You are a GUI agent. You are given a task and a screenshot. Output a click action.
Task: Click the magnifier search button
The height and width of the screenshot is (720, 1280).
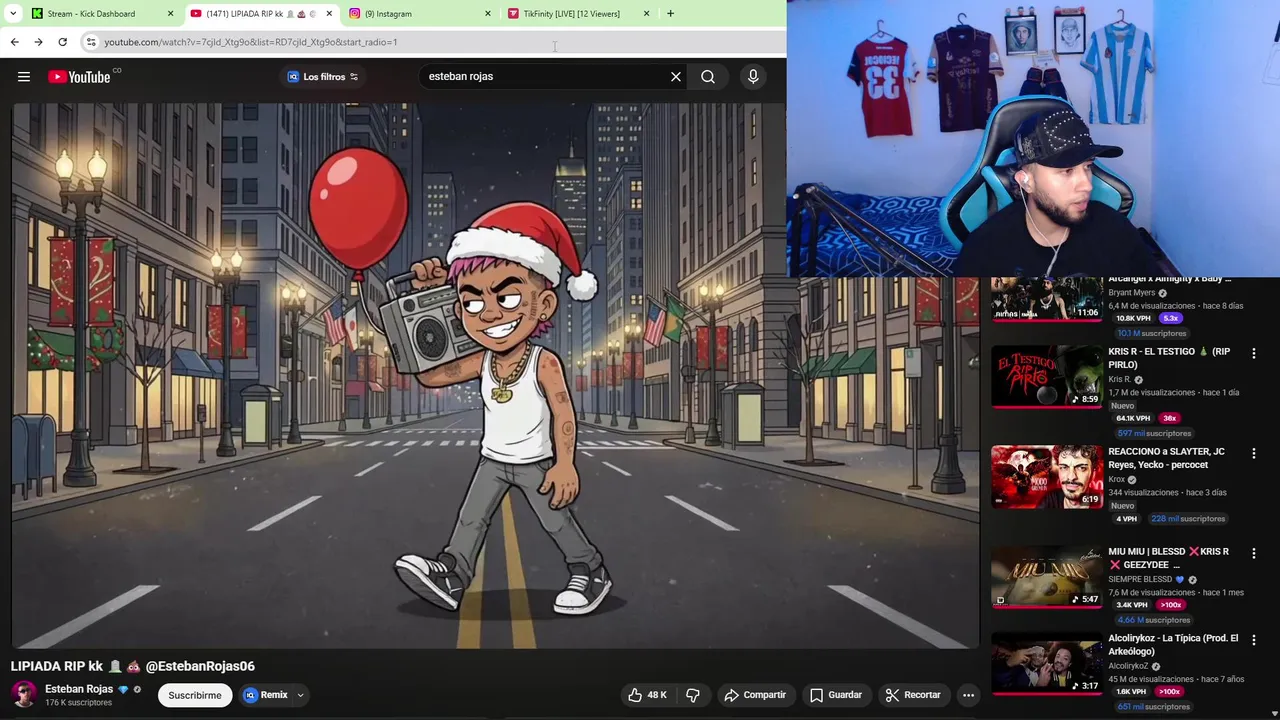[708, 77]
